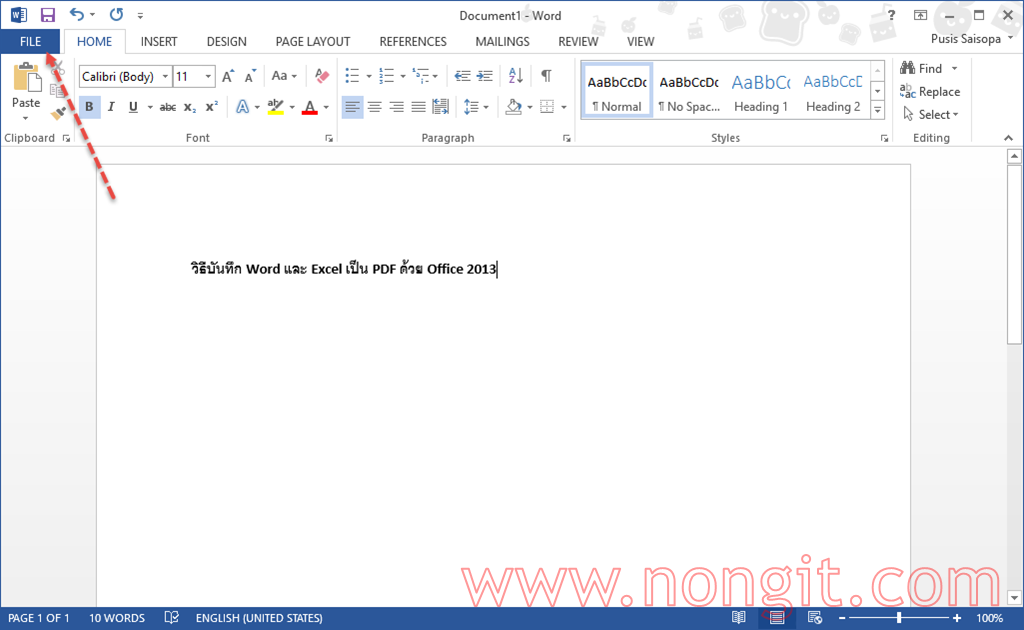Expand the Numbering list dropdown arrow

403,76
